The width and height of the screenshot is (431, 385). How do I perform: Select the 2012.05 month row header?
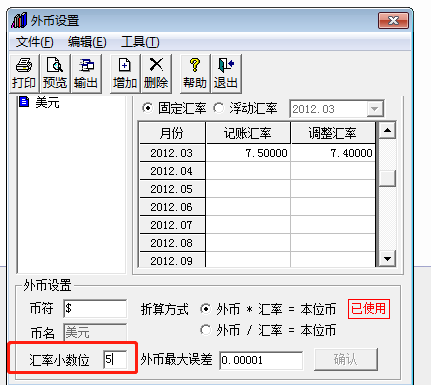(172, 189)
